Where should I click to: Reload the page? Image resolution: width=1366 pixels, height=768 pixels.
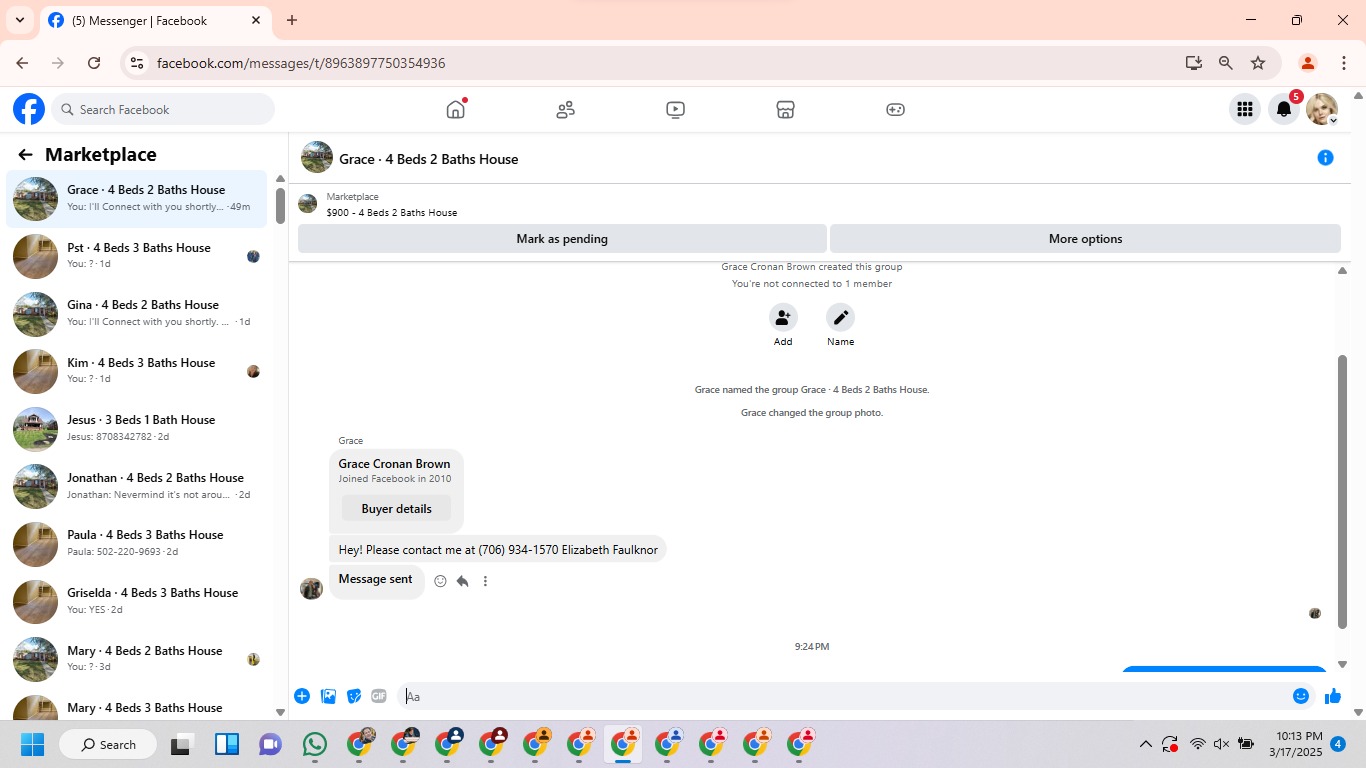[x=94, y=63]
